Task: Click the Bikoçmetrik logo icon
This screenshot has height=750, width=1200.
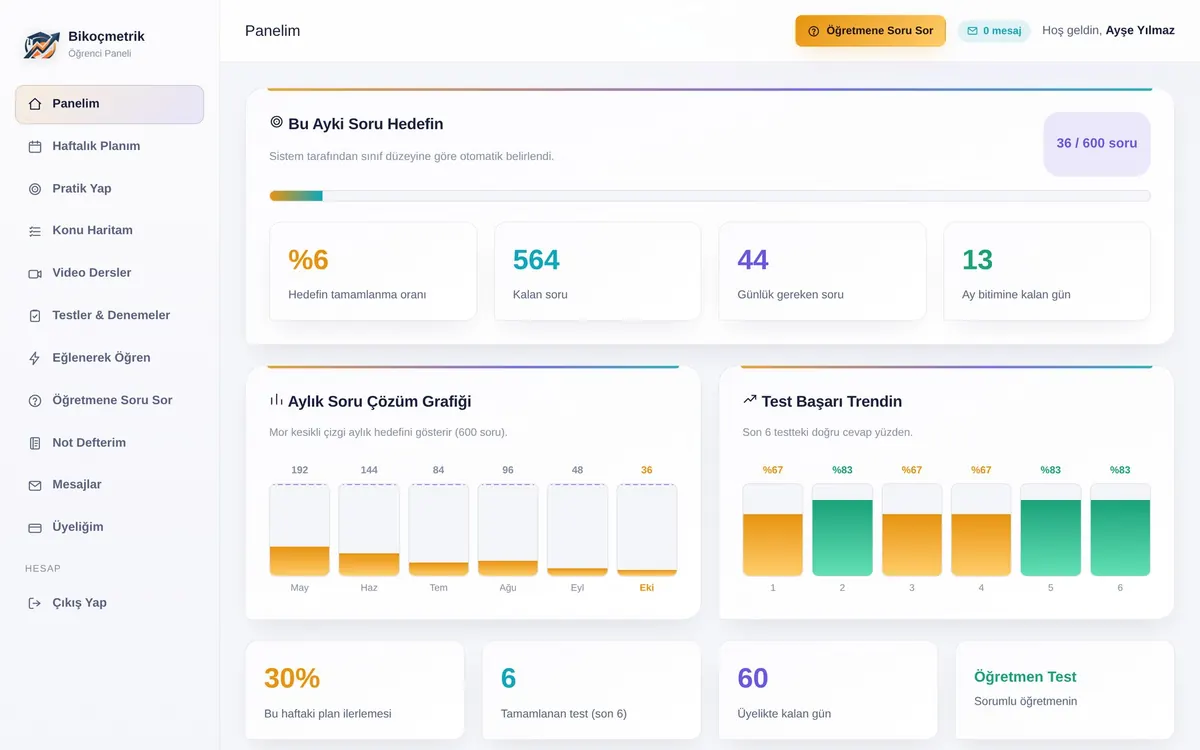Action: (x=41, y=44)
